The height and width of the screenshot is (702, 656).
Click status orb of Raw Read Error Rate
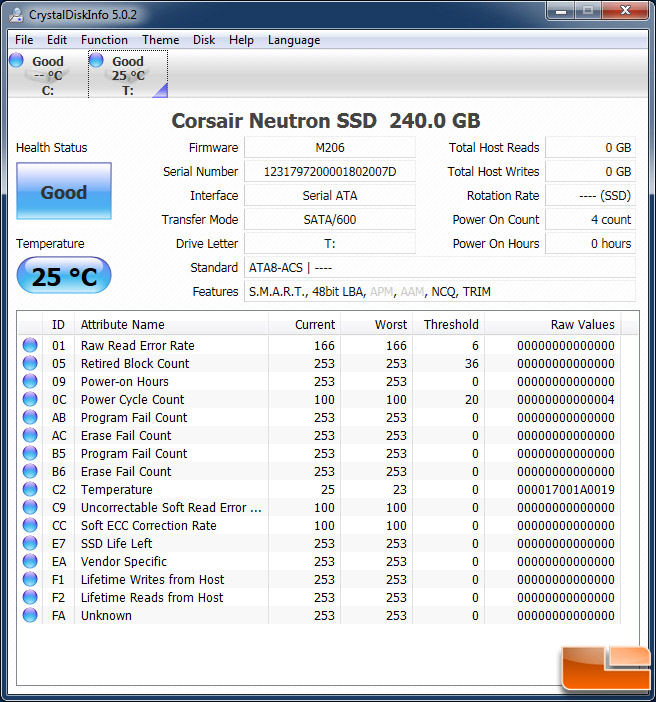(x=30, y=345)
